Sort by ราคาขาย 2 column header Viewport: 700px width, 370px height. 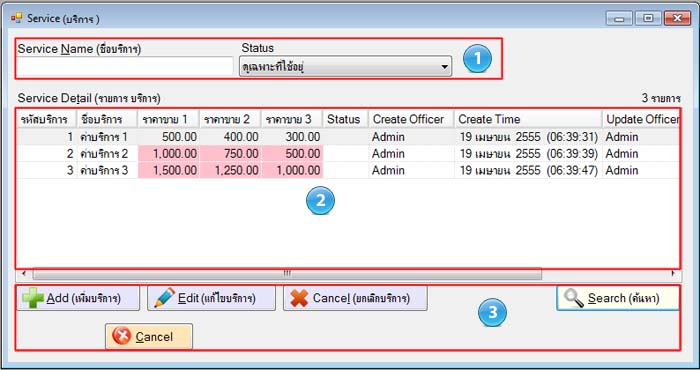coord(230,119)
